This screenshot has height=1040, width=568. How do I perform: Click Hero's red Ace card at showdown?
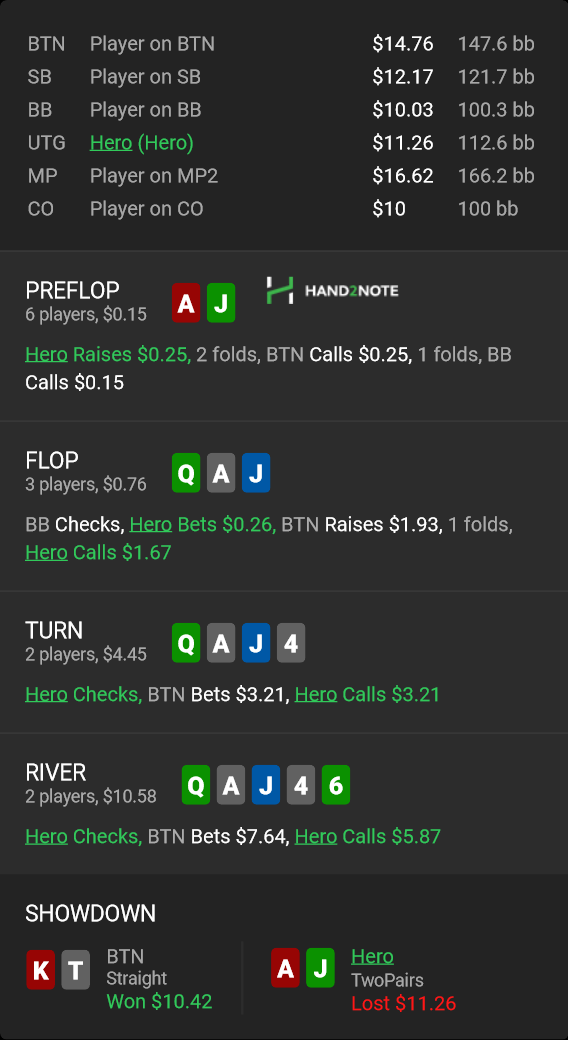point(285,968)
